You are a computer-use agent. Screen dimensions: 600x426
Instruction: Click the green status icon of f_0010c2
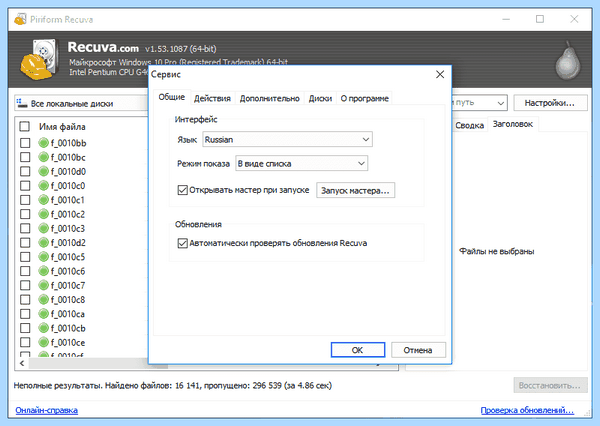[x=43, y=214]
